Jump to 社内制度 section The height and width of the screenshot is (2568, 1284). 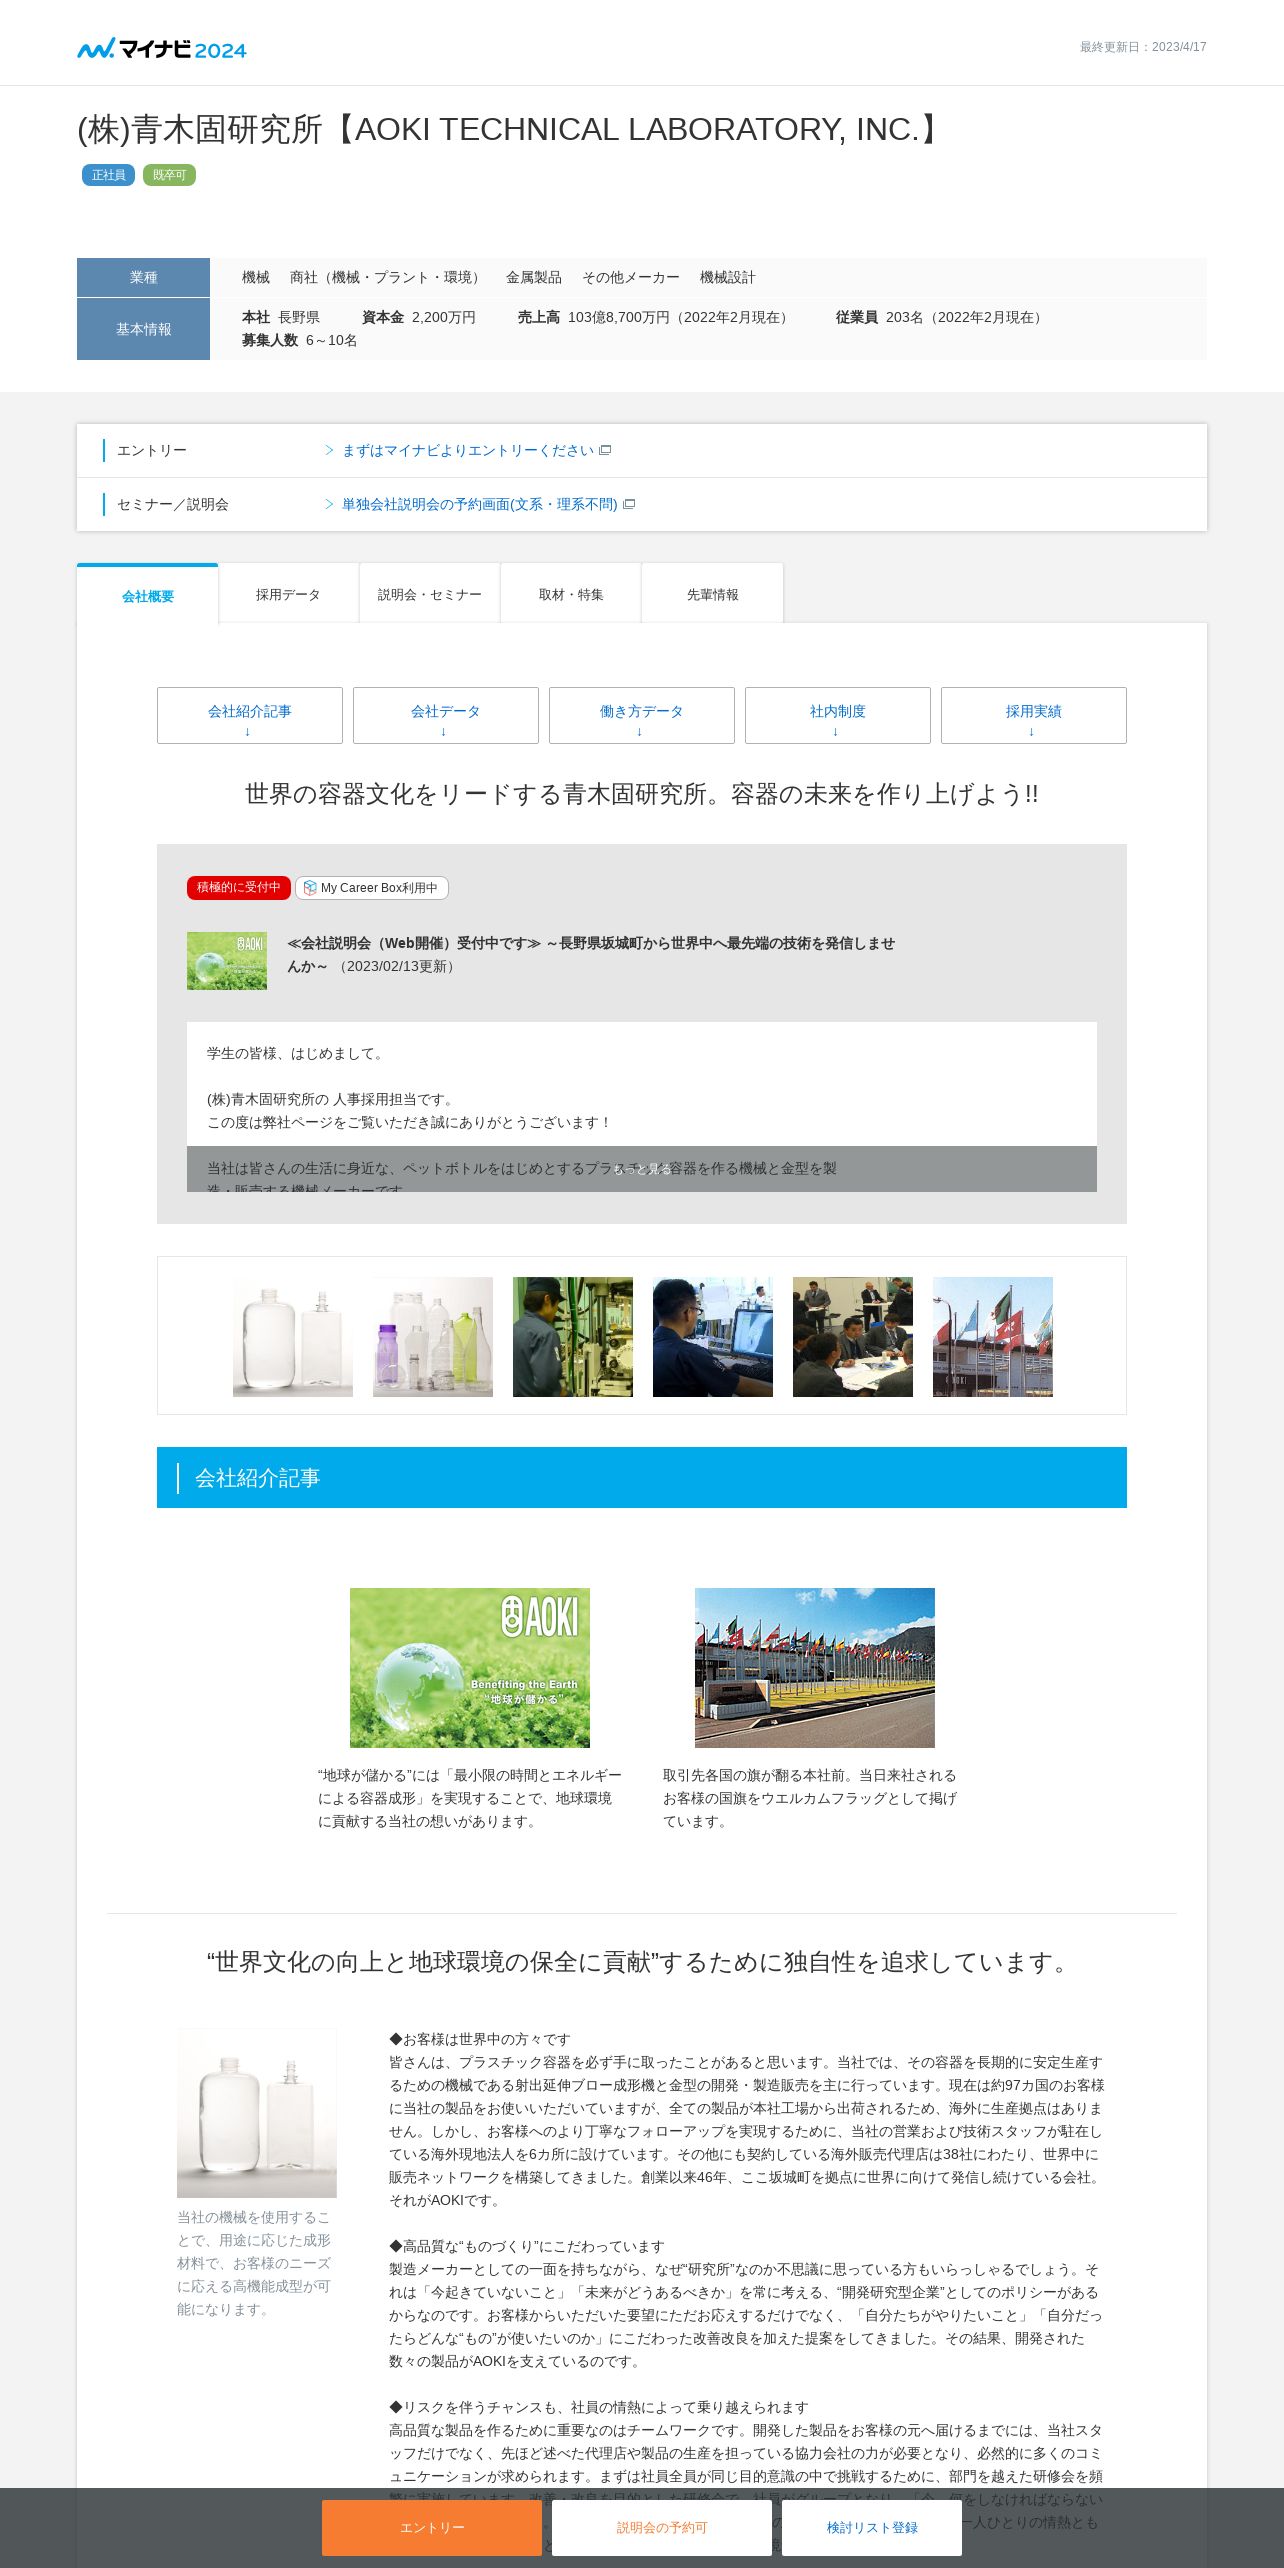[838, 715]
